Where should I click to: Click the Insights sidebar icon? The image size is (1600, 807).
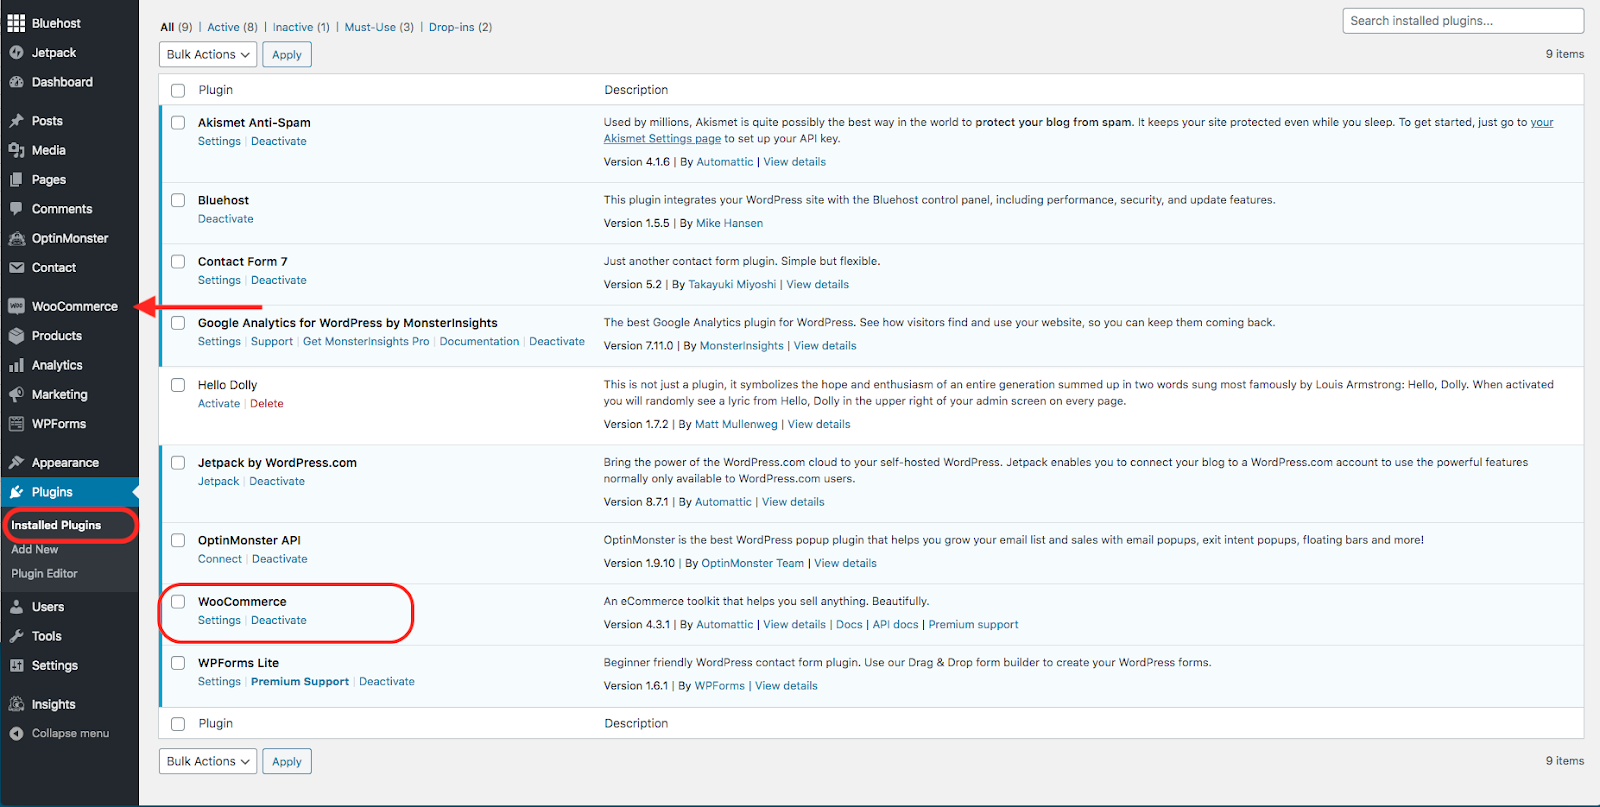pyautogui.click(x=16, y=704)
